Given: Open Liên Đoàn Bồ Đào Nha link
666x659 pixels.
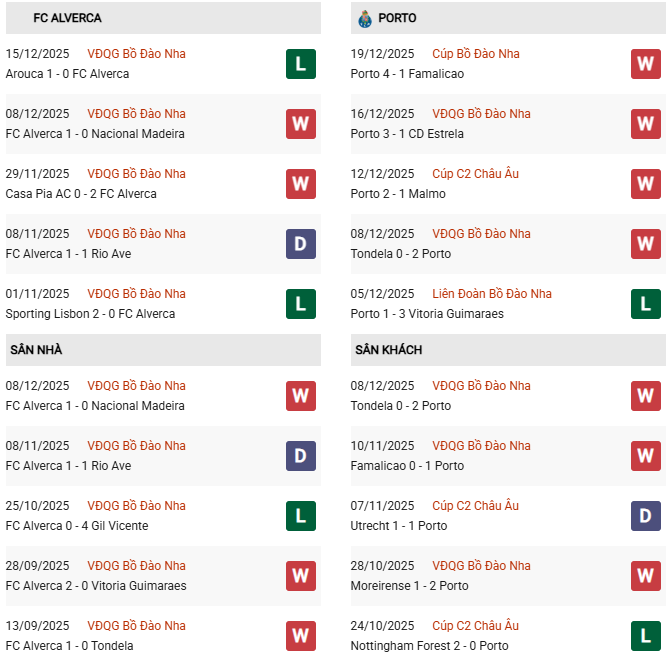Looking at the screenshot, I should [x=492, y=294].
